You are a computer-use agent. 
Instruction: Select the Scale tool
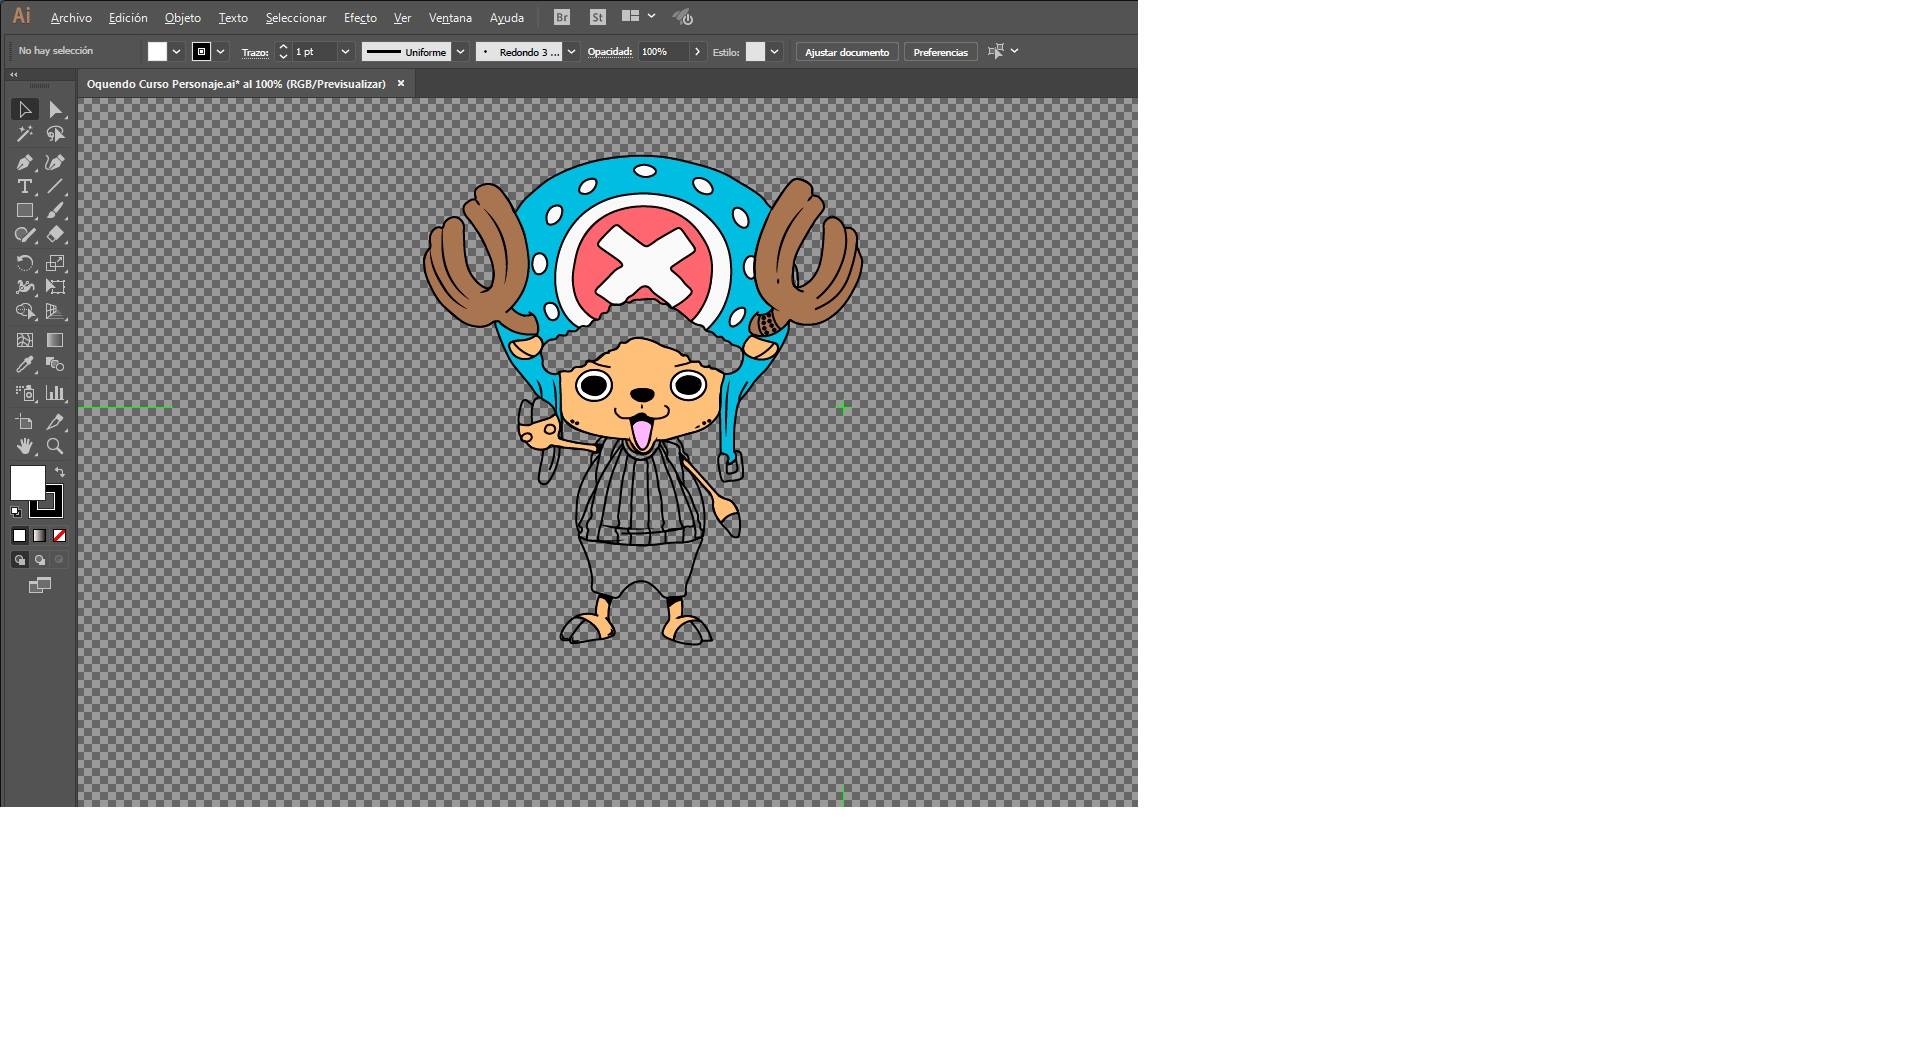pos(56,263)
